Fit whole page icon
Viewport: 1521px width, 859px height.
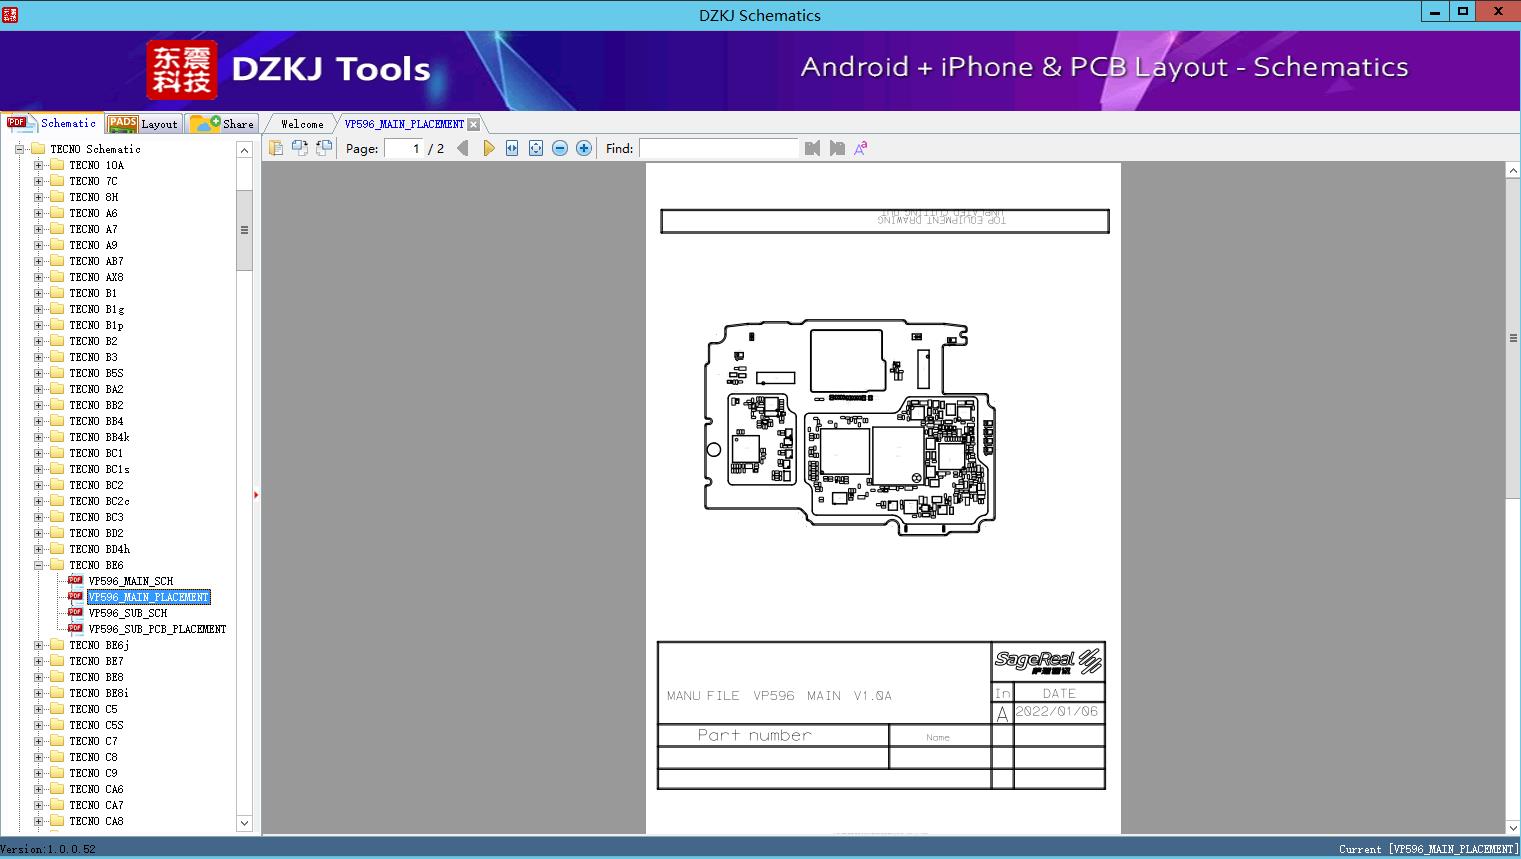pyautogui.click(x=536, y=148)
